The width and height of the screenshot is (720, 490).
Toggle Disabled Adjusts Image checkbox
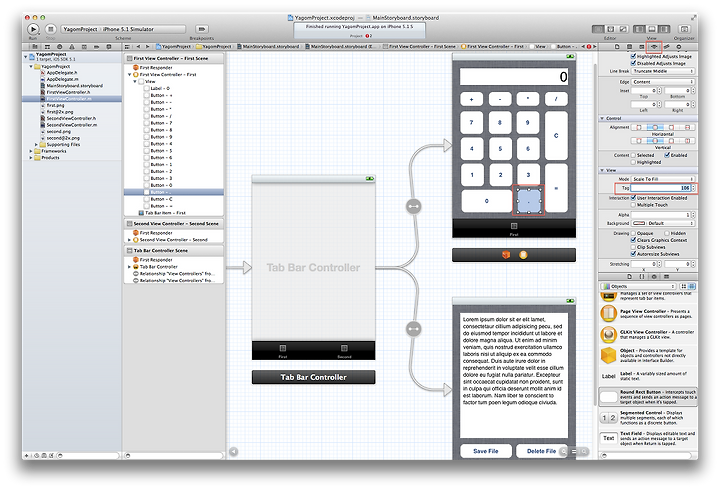634,63
